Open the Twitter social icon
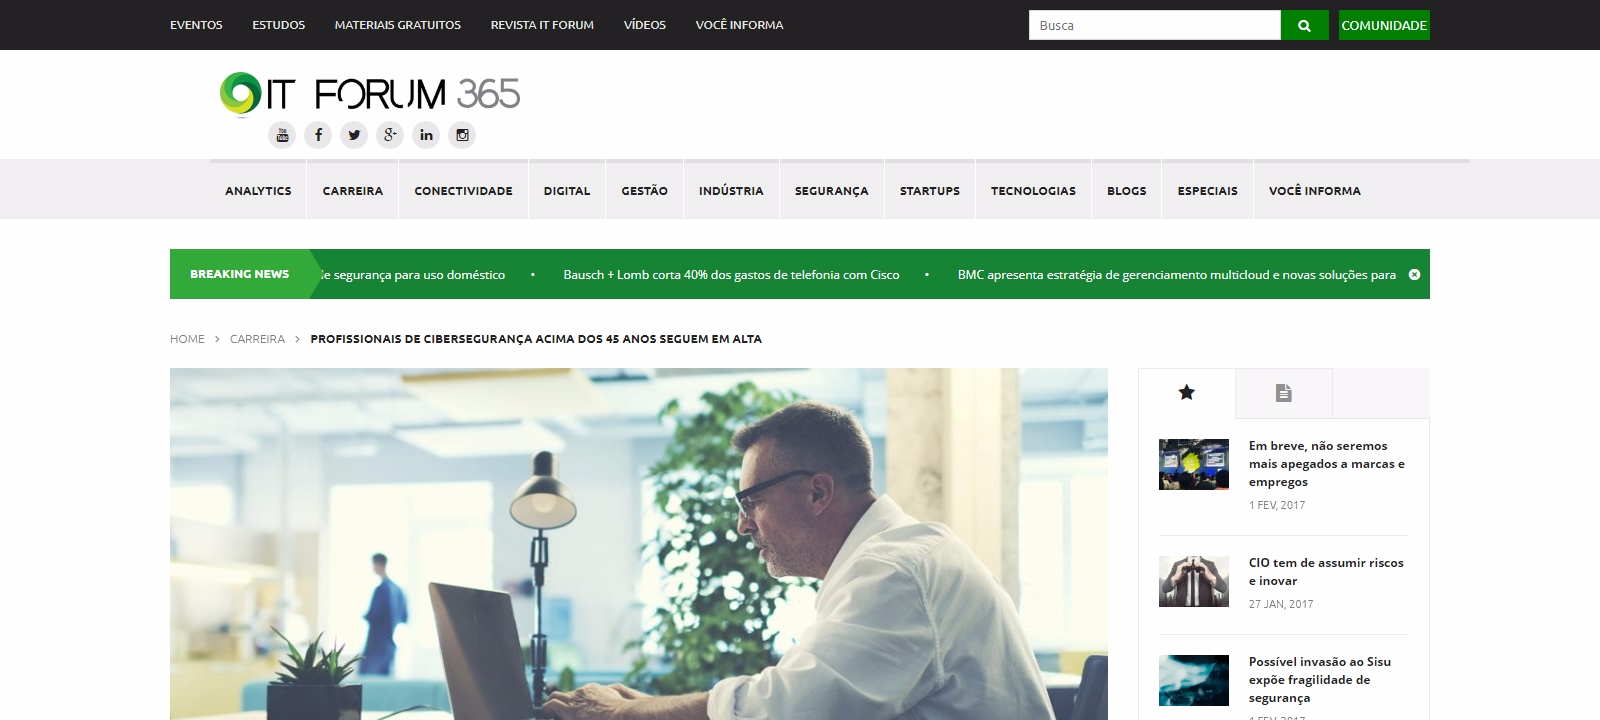Viewport: 1600px width, 720px height. [x=354, y=135]
